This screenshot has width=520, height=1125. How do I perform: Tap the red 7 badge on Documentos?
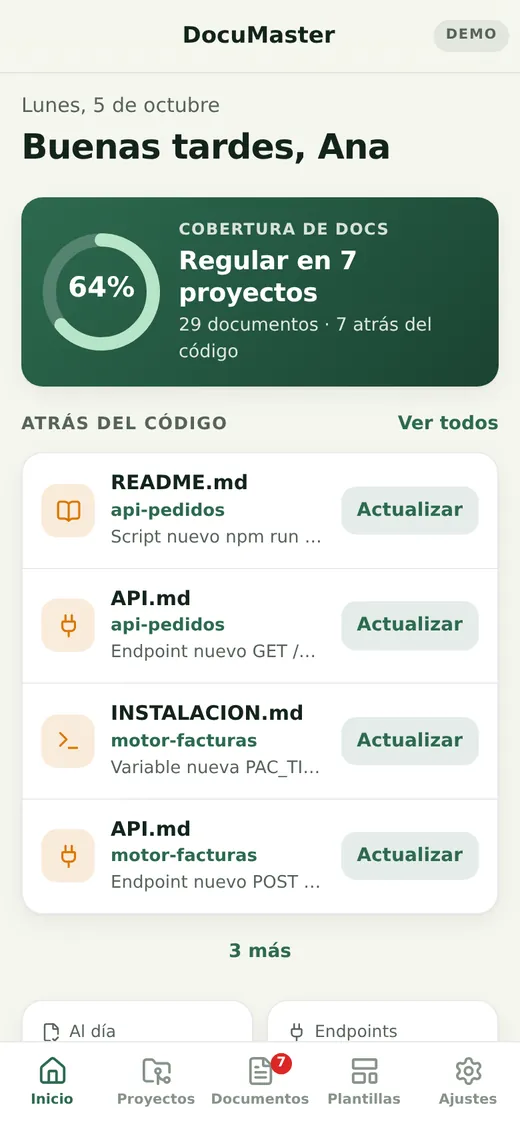[280, 1062]
